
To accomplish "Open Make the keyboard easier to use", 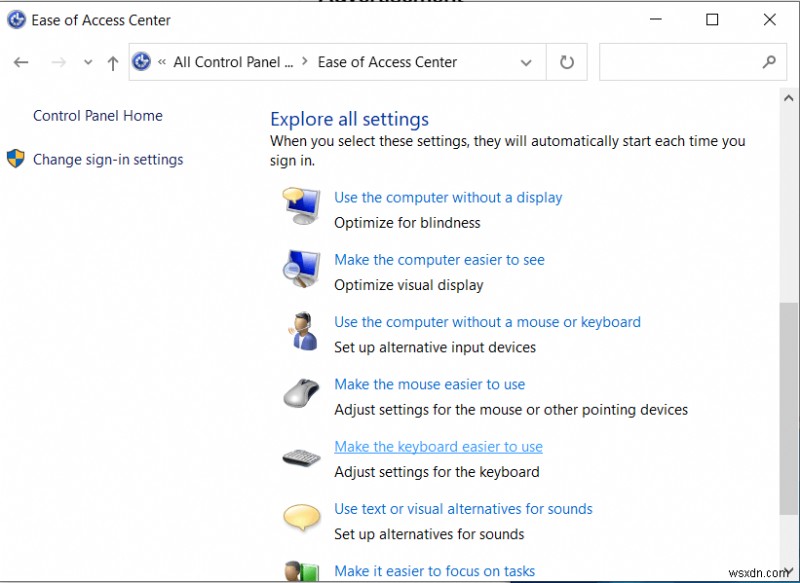I will point(438,446).
